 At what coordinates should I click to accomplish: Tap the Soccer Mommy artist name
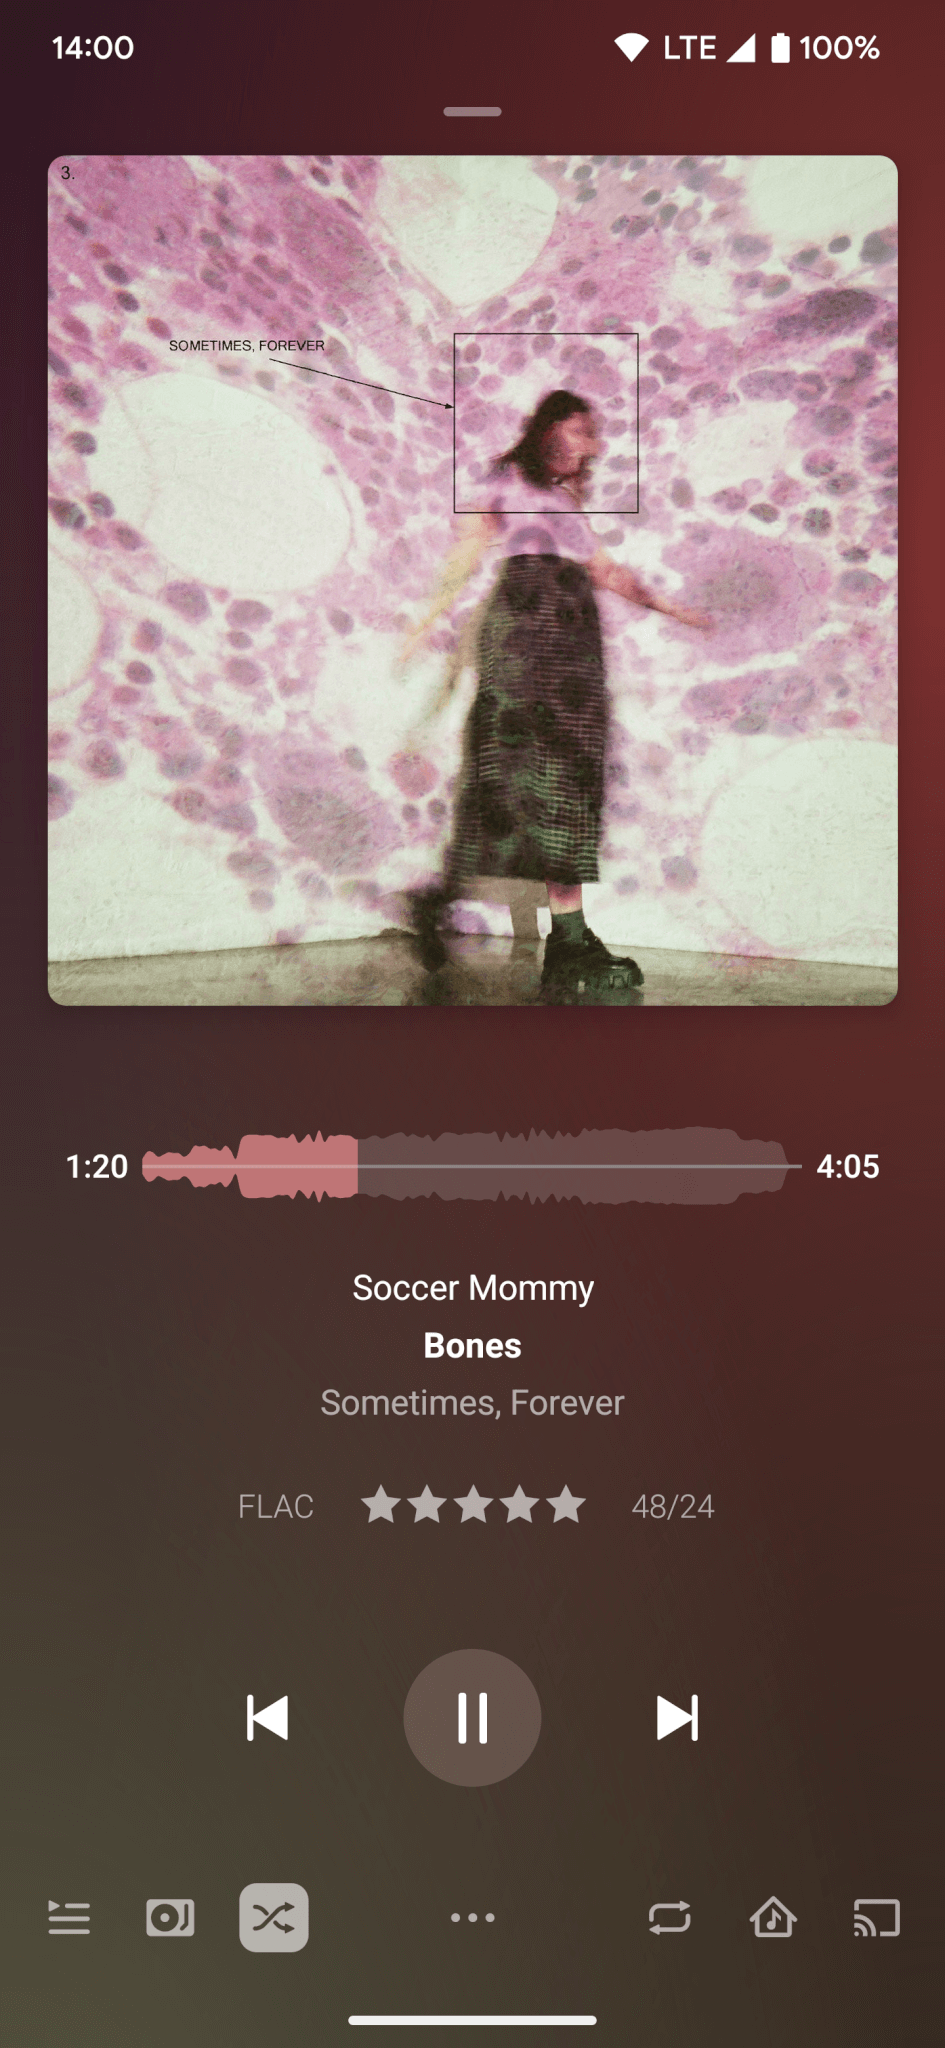point(473,1287)
